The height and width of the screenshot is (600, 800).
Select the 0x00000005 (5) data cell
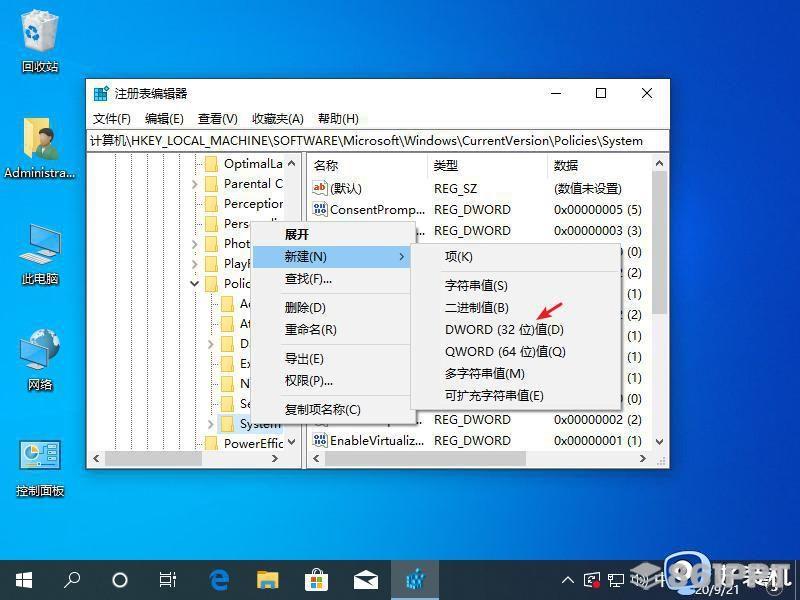tap(597, 210)
